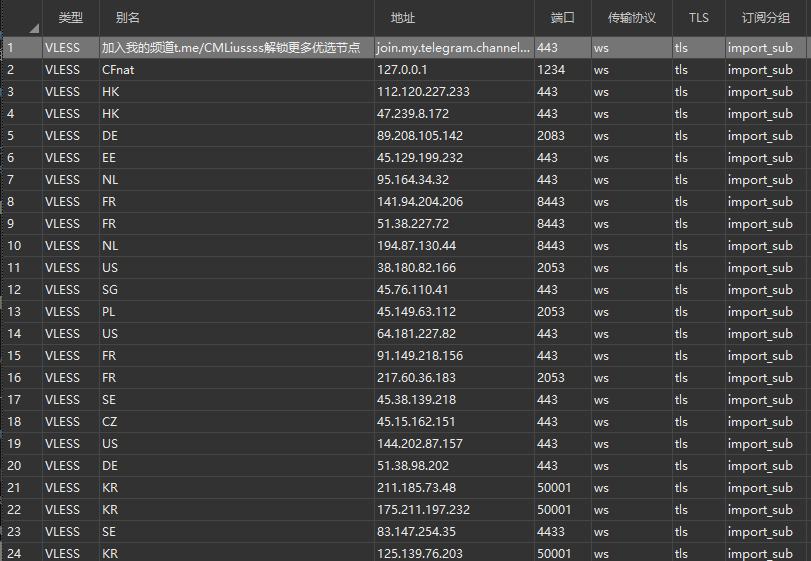Select the PL server row
Screen dimensions: 811x561
tap(109, 312)
